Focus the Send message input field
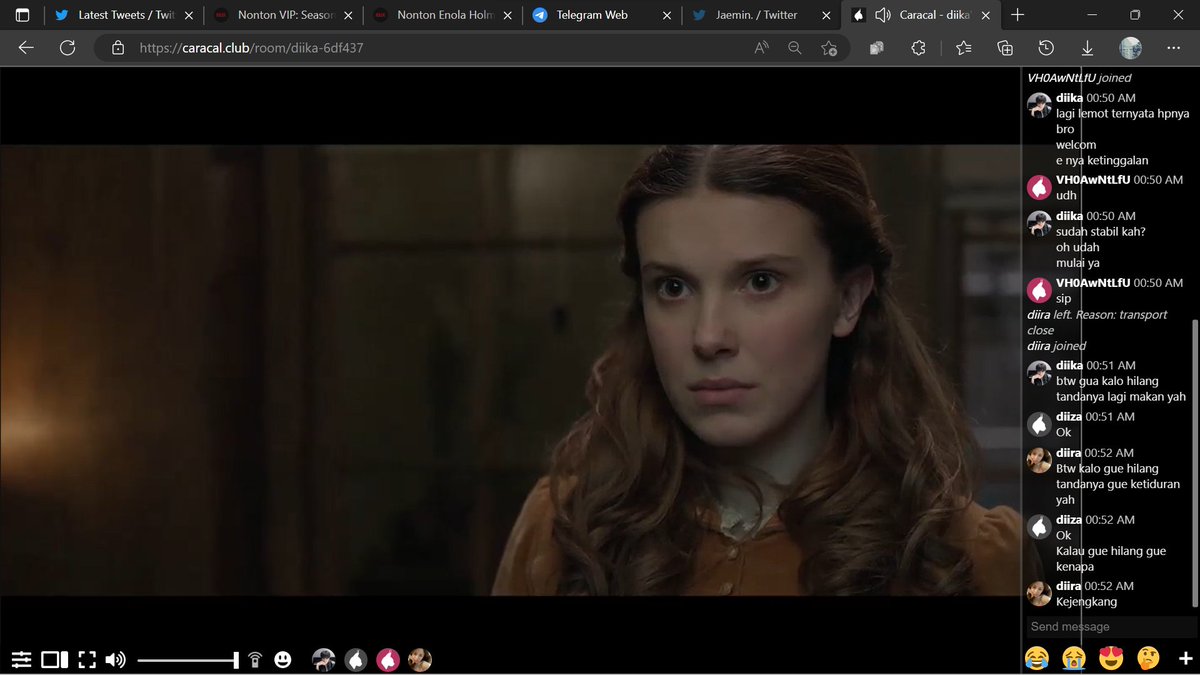The width and height of the screenshot is (1200, 675). click(x=1110, y=626)
